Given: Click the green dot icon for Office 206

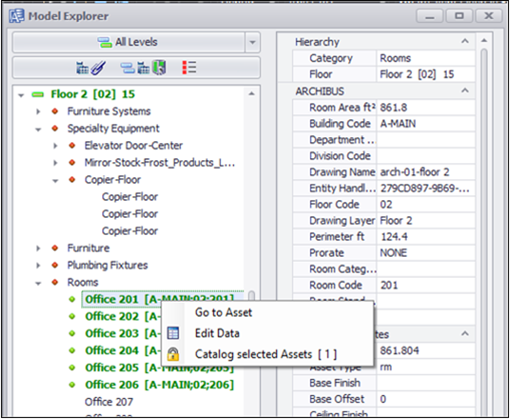Looking at the screenshot, I should click(x=72, y=385).
